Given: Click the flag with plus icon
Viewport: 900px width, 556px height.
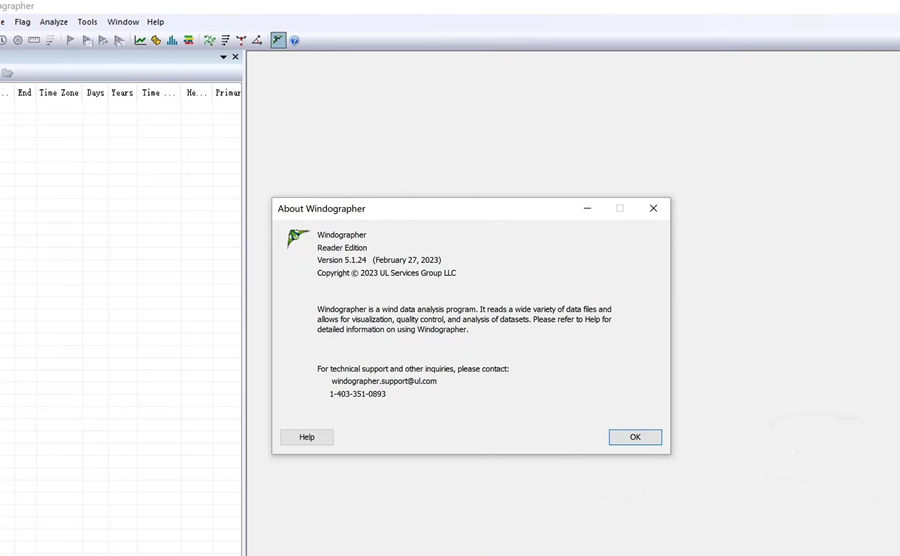Looking at the screenshot, I should (x=103, y=40).
